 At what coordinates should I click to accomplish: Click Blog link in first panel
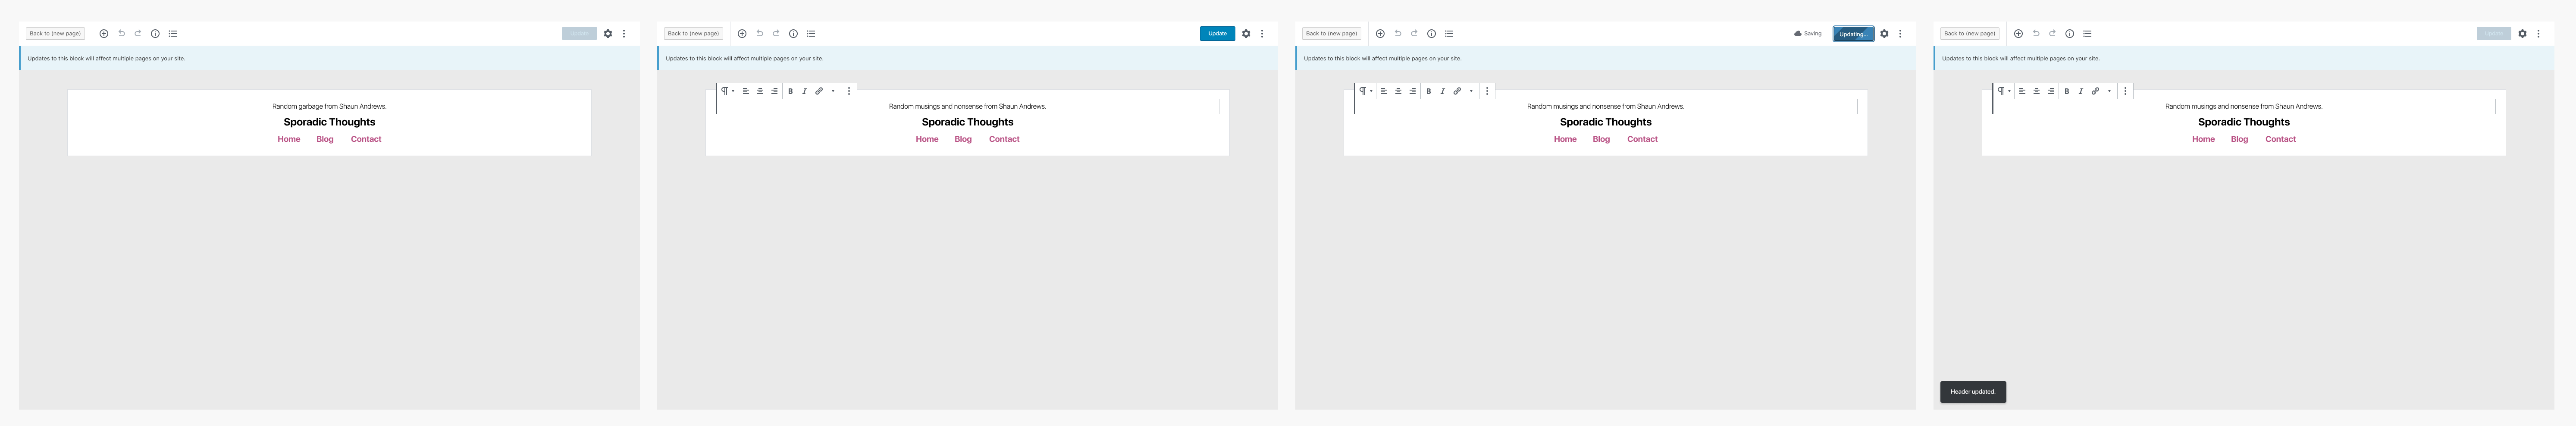point(325,139)
